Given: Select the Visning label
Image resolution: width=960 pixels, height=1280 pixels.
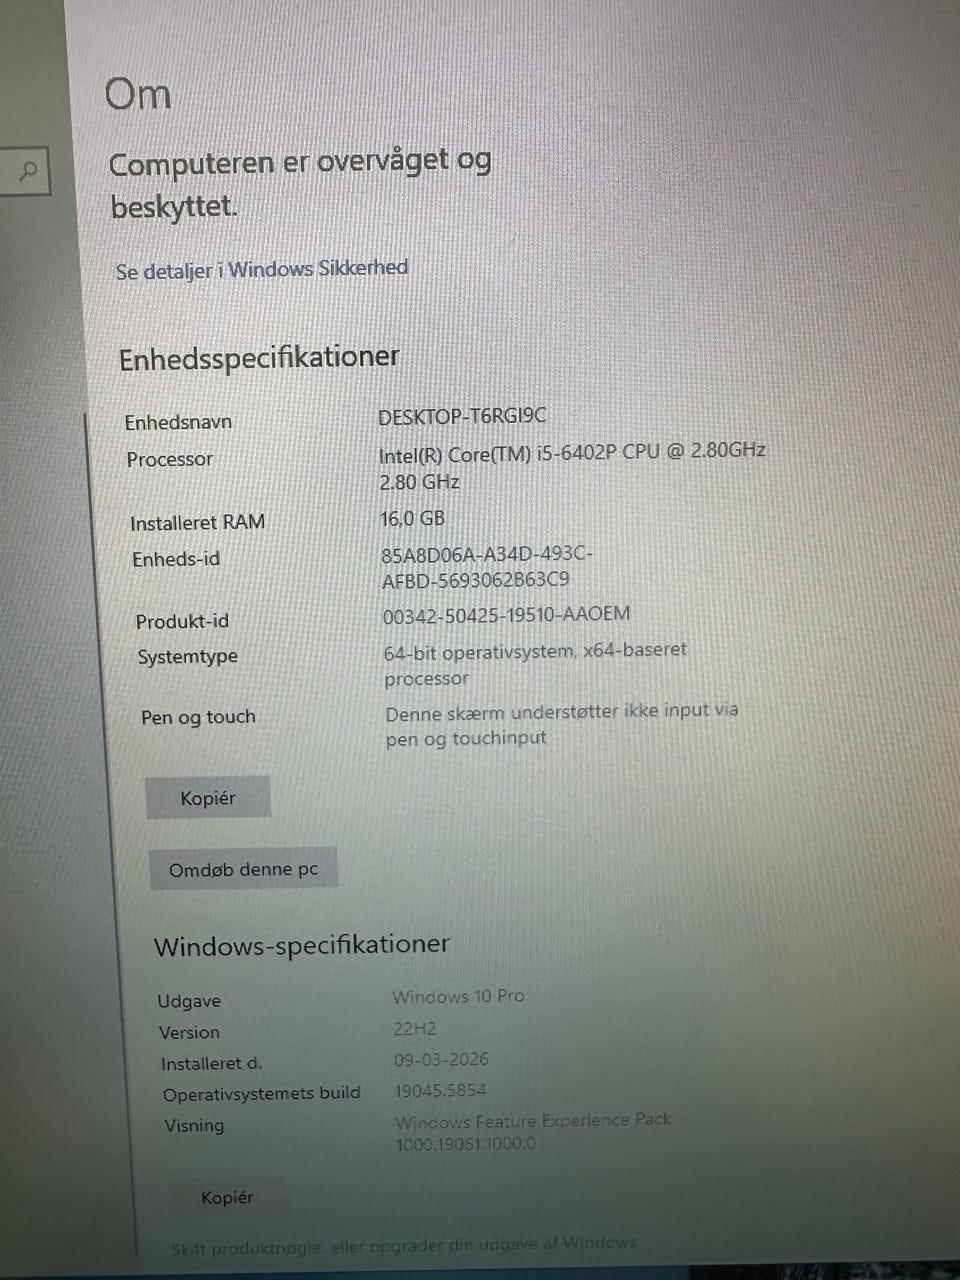Looking at the screenshot, I should 194,1126.
